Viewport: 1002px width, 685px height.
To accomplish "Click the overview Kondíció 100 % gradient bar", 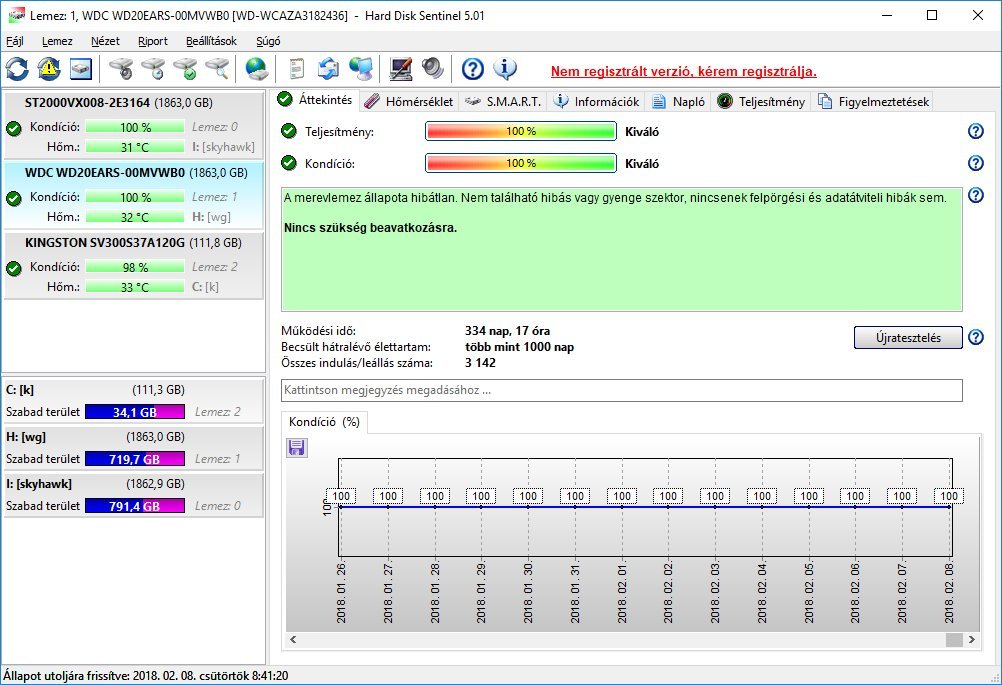I will tap(521, 163).
